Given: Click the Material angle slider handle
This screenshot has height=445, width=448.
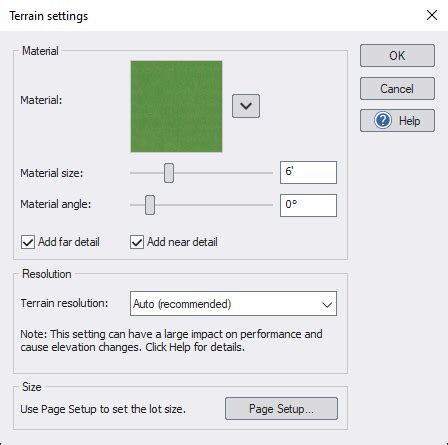Looking at the screenshot, I should coord(150,205).
